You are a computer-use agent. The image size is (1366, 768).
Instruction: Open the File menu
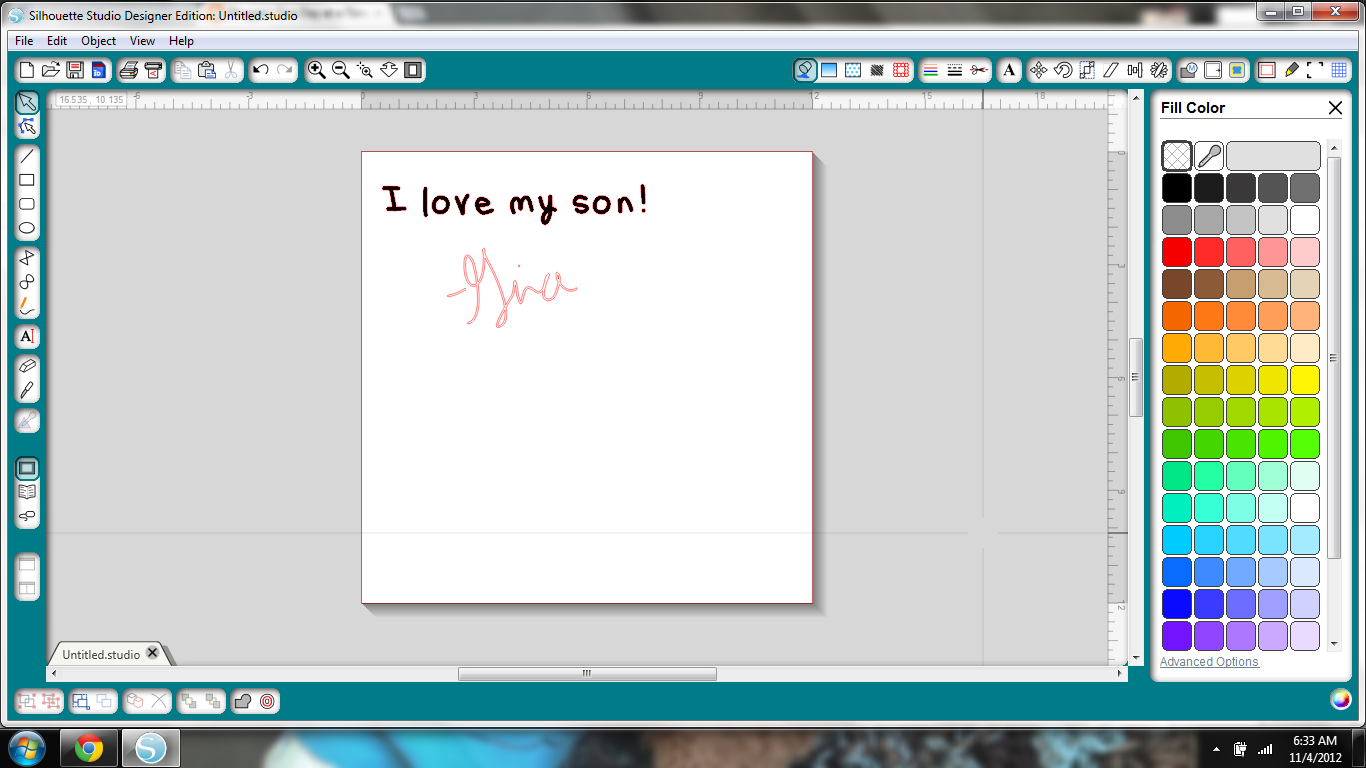(x=24, y=41)
